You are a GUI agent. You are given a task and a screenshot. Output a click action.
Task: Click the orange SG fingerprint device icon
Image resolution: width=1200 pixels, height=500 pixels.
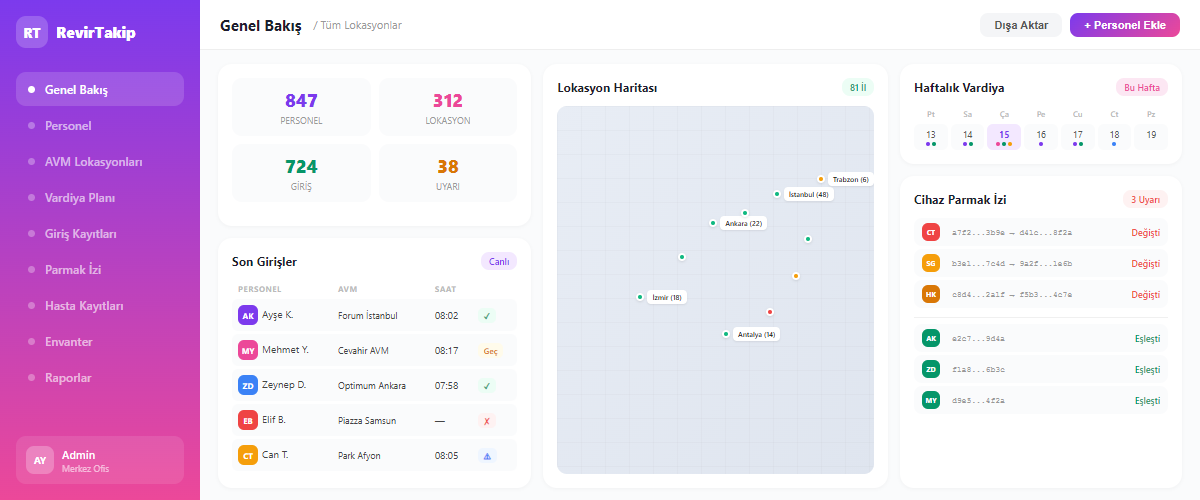pos(930,263)
